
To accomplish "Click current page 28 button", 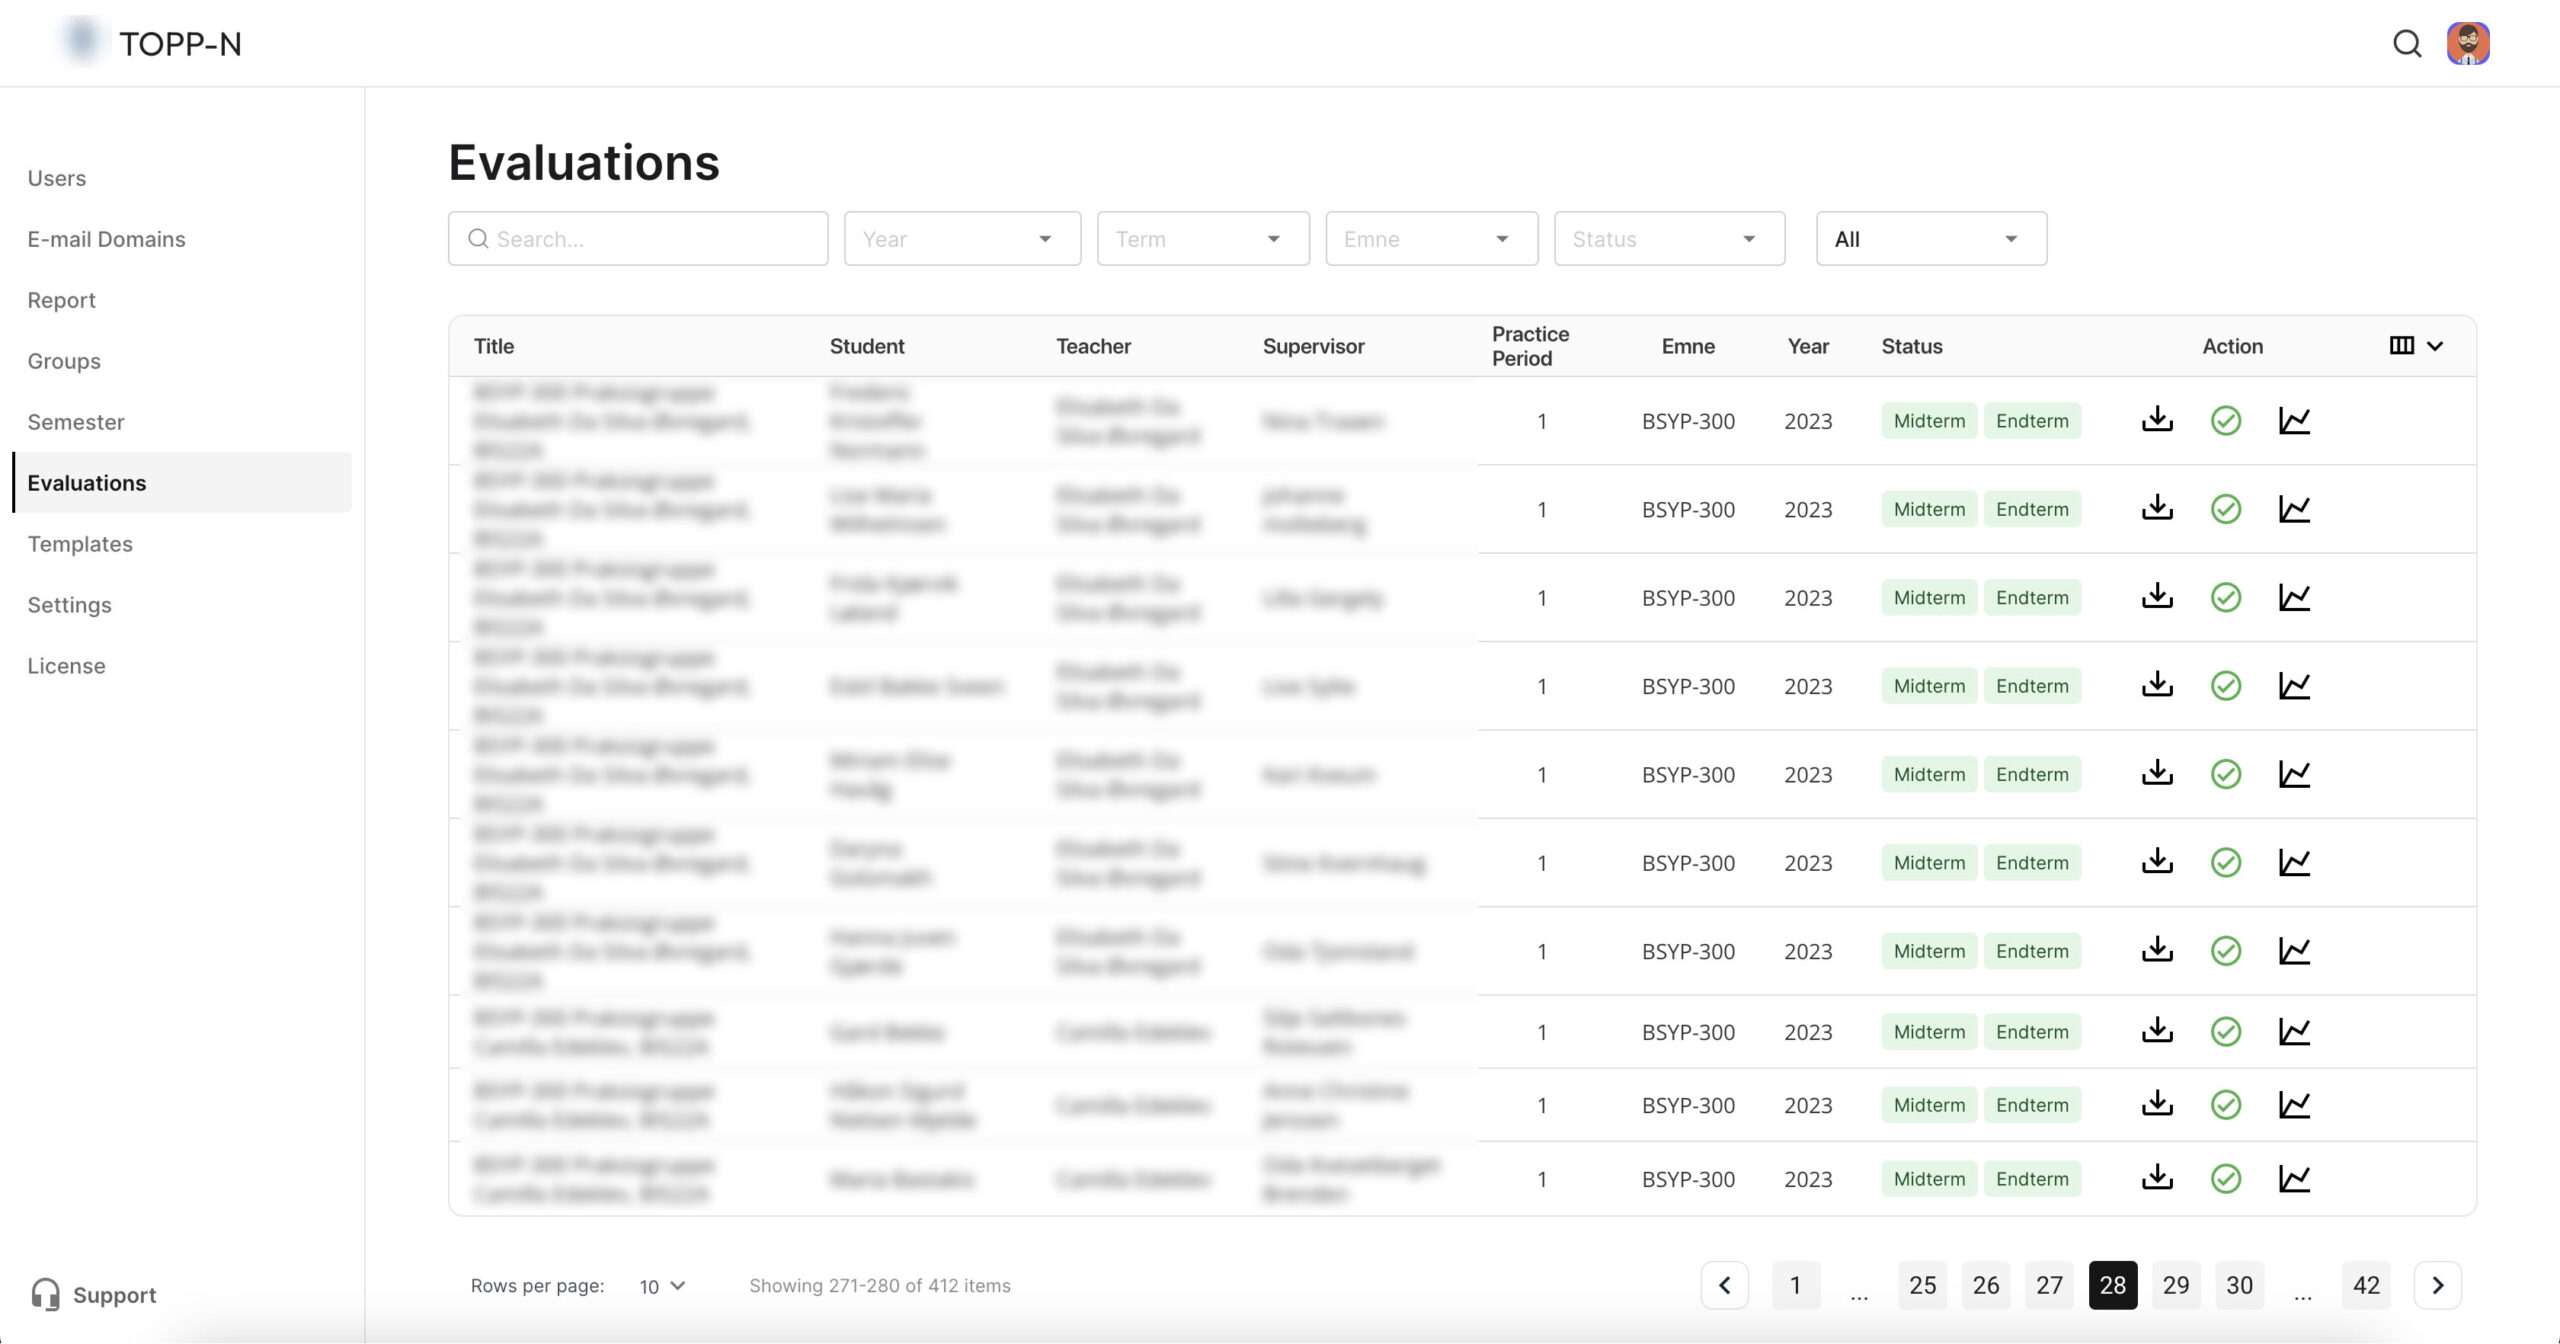I will coord(2113,1285).
